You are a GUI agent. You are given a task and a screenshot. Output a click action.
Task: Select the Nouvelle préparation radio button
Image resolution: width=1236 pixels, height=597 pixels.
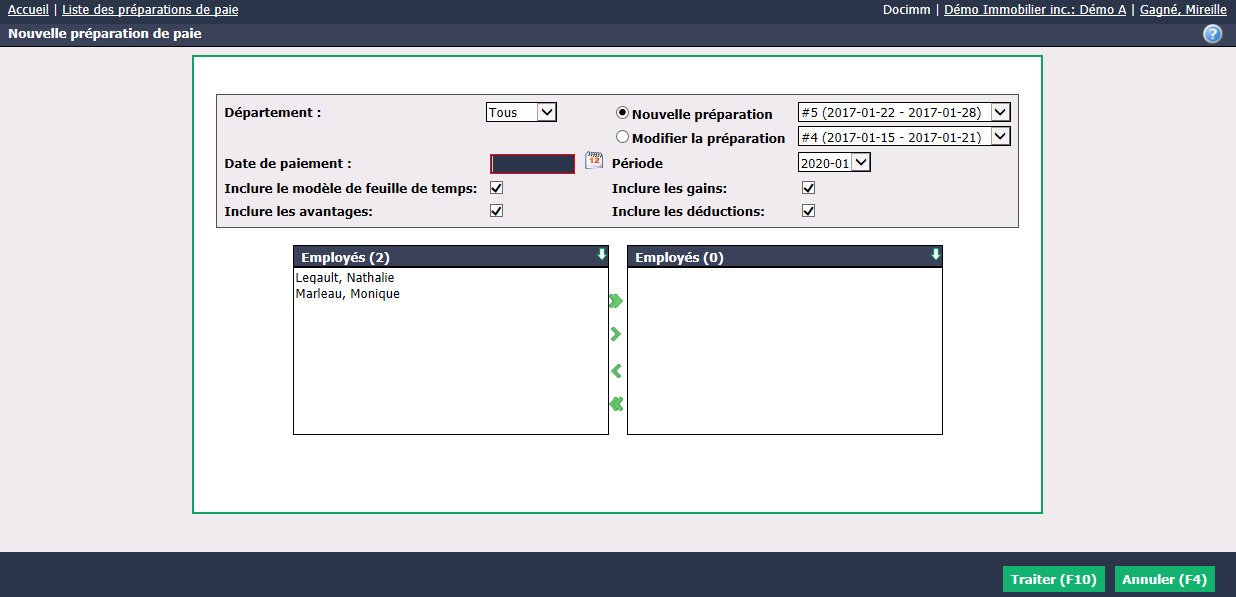click(622, 113)
